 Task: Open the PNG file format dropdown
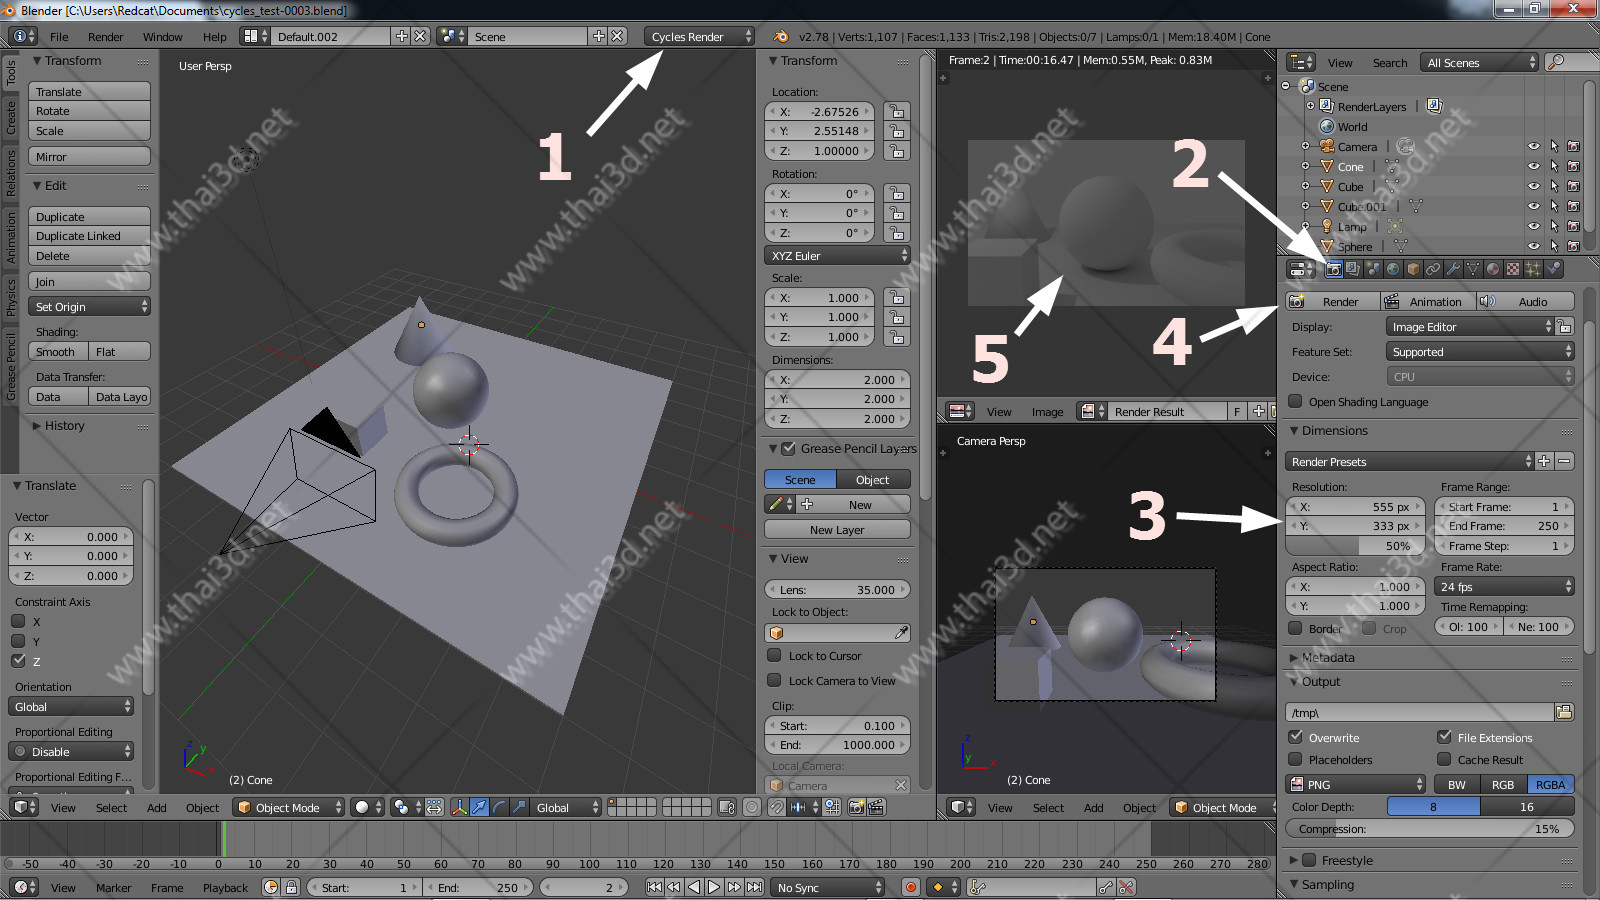1356,785
